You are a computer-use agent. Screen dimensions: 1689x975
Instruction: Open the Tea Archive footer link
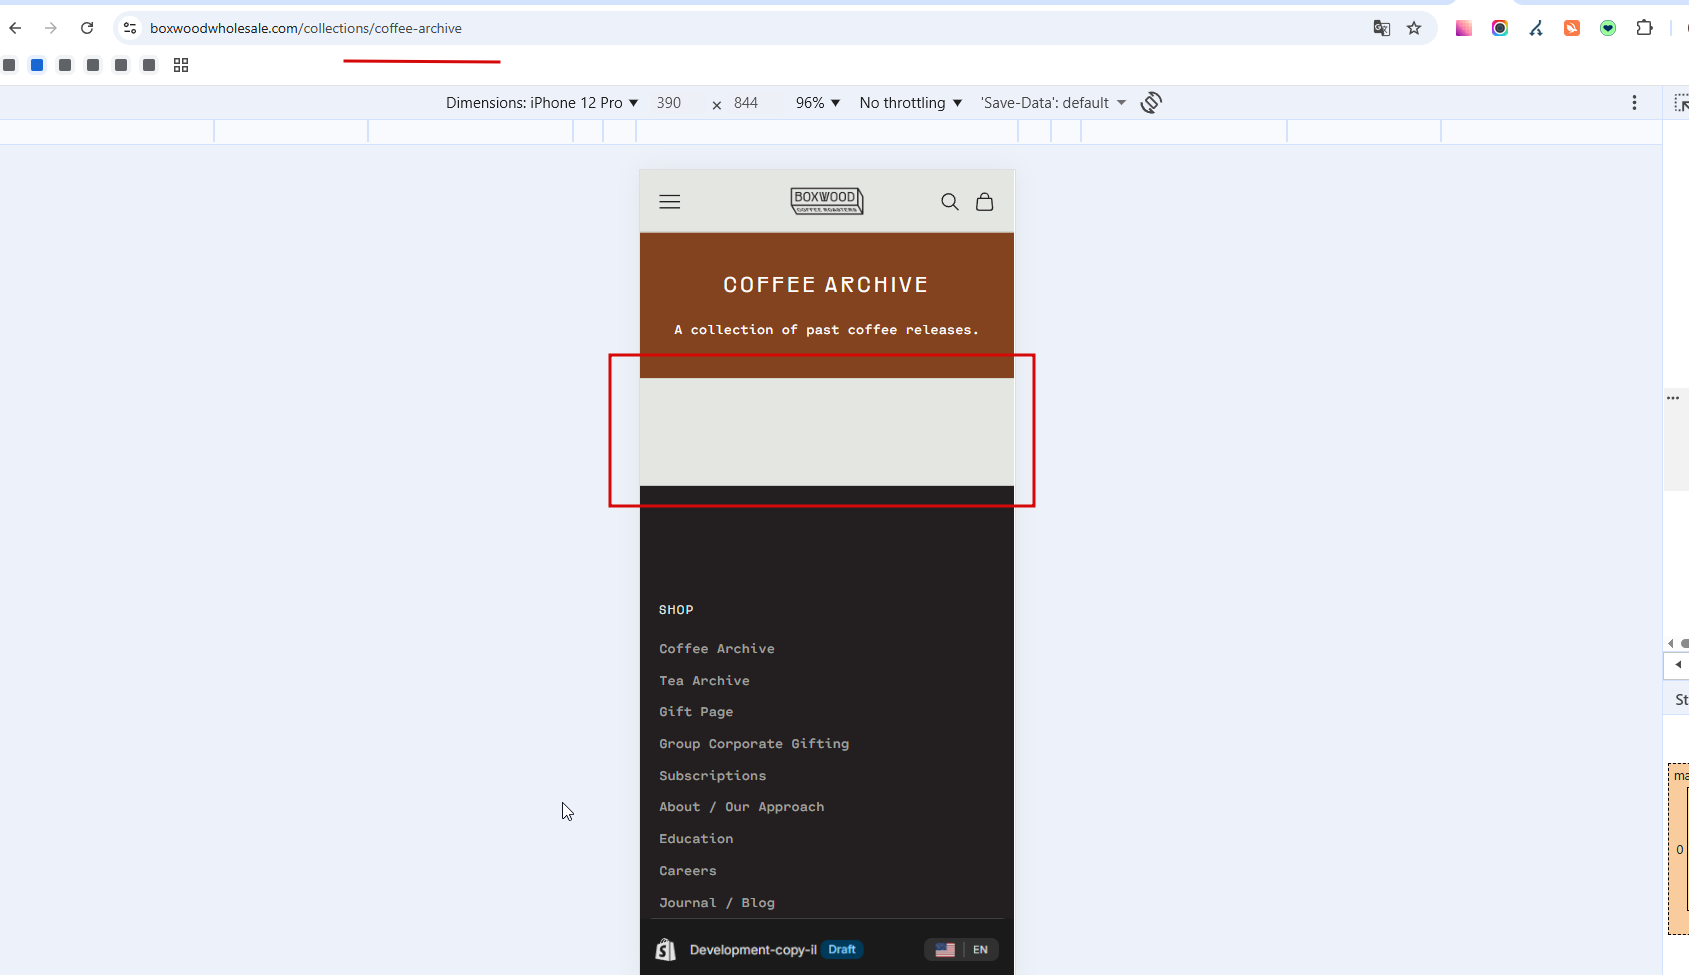pyautogui.click(x=704, y=681)
